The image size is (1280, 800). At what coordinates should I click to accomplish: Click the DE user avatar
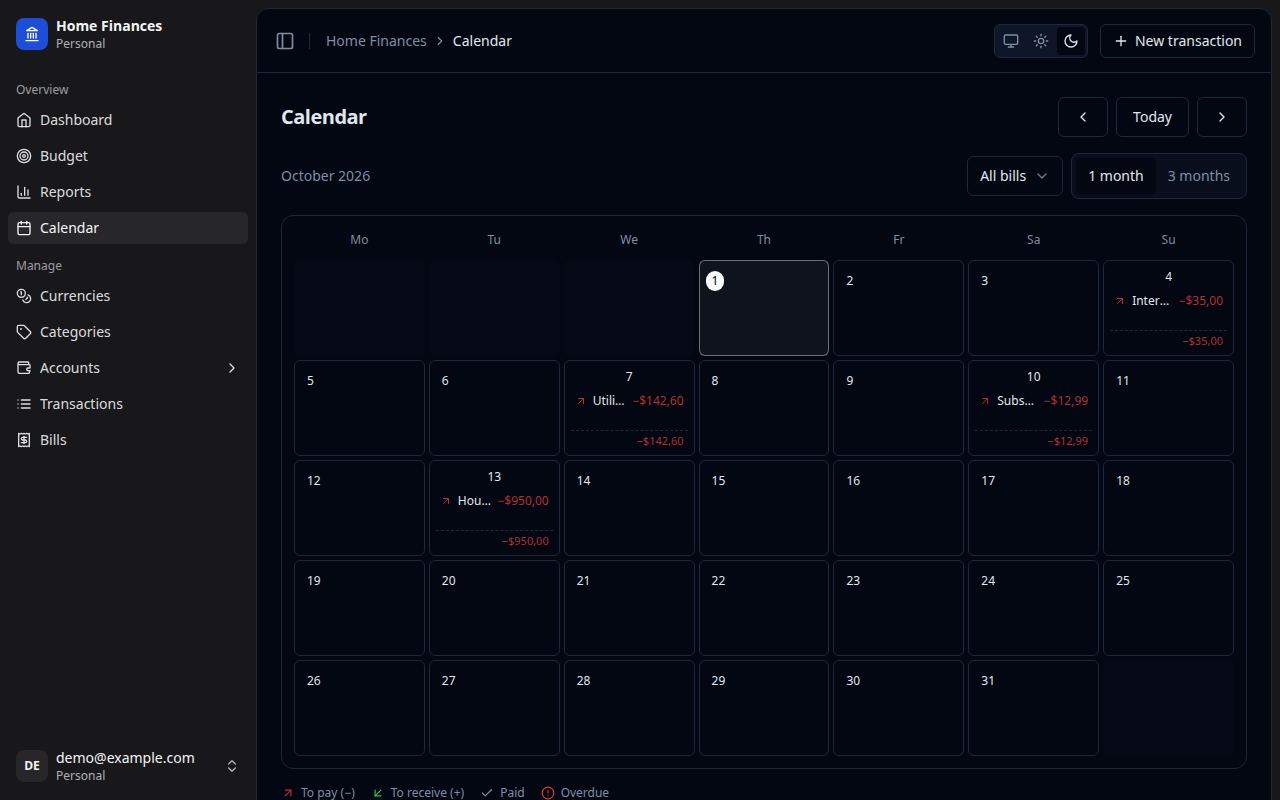[32, 766]
